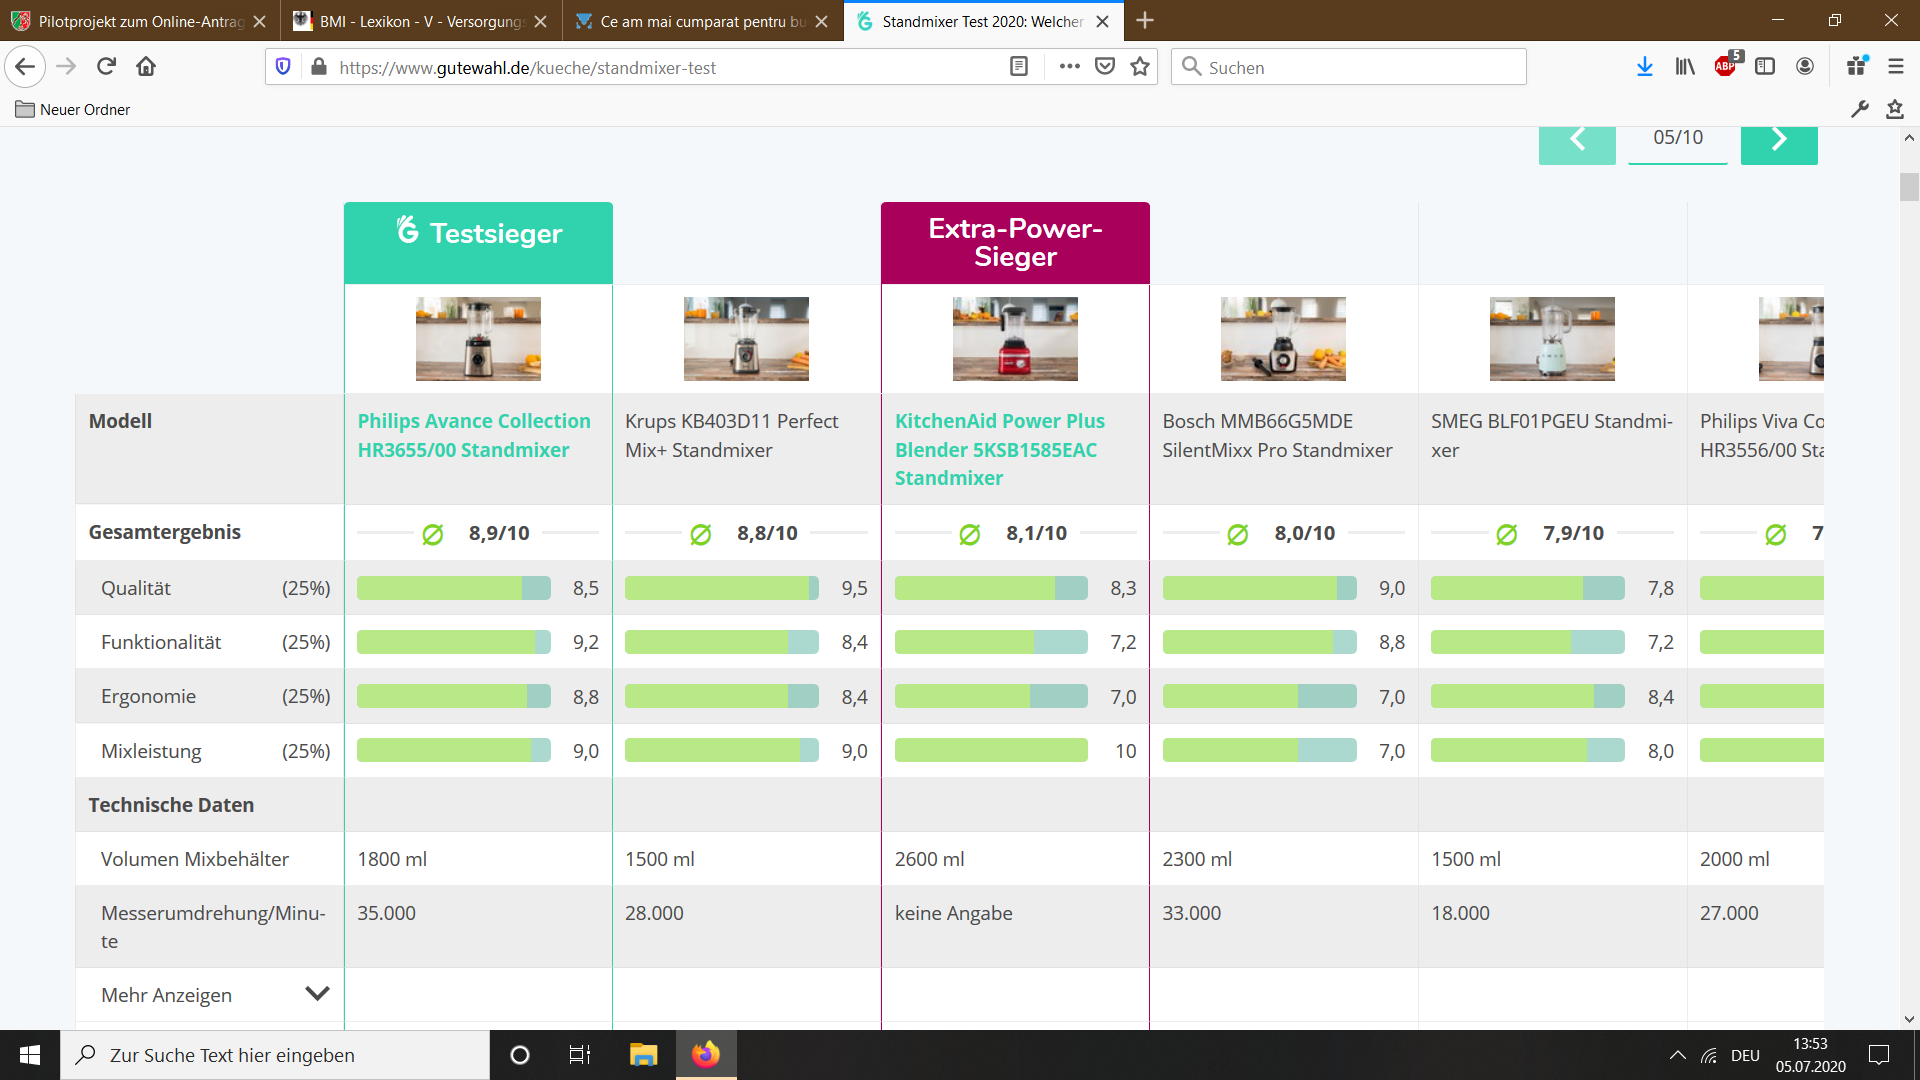Open the library history and bookmarks
This screenshot has width=1920, height=1080.
1685,67
